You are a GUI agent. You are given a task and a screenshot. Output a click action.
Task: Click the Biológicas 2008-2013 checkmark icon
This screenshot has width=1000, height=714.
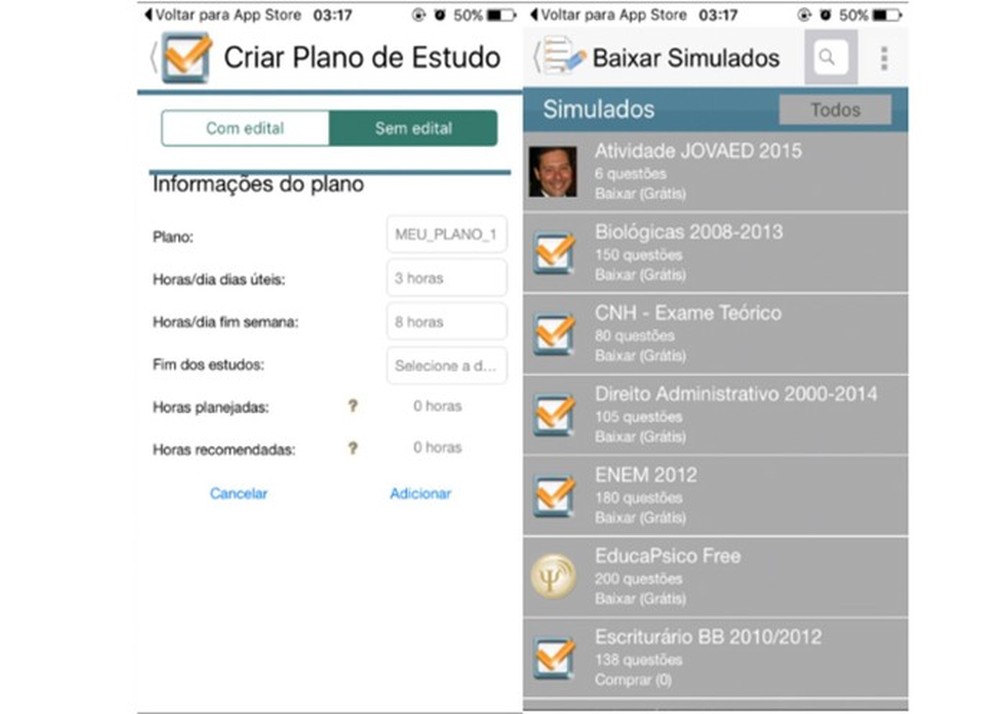[x=554, y=253]
